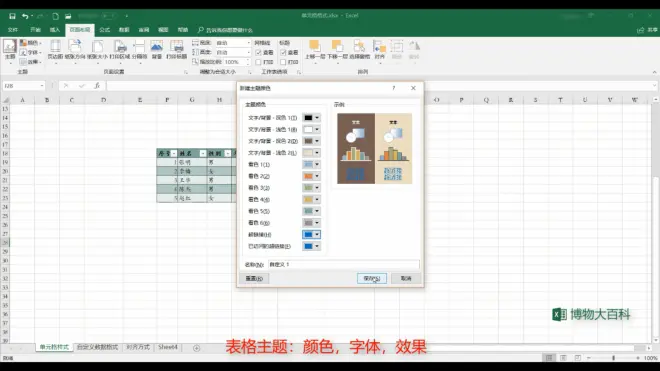Switch to the Data (数据) tab
The height and width of the screenshot is (371, 660).
[x=124, y=30]
